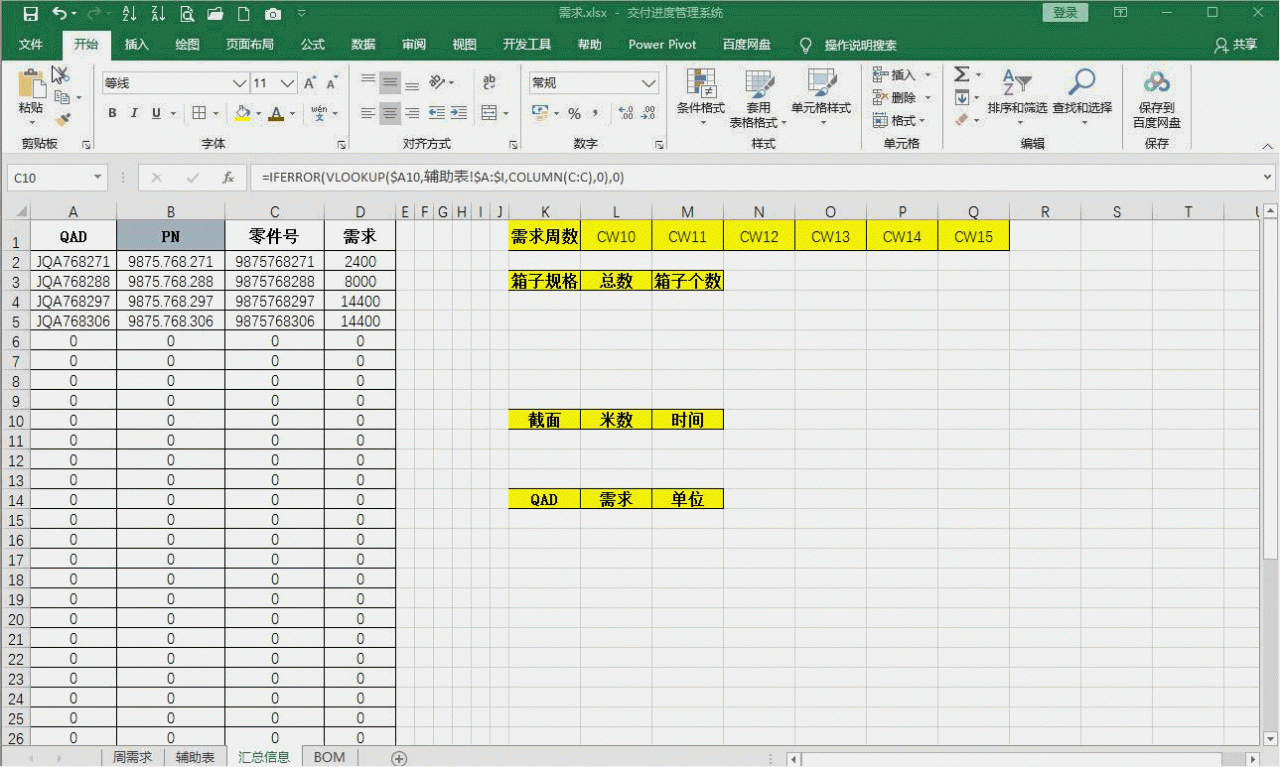The width and height of the screenshot is (1280, 767).
Task: Toggle italic formatting
Action: (135, 113)
